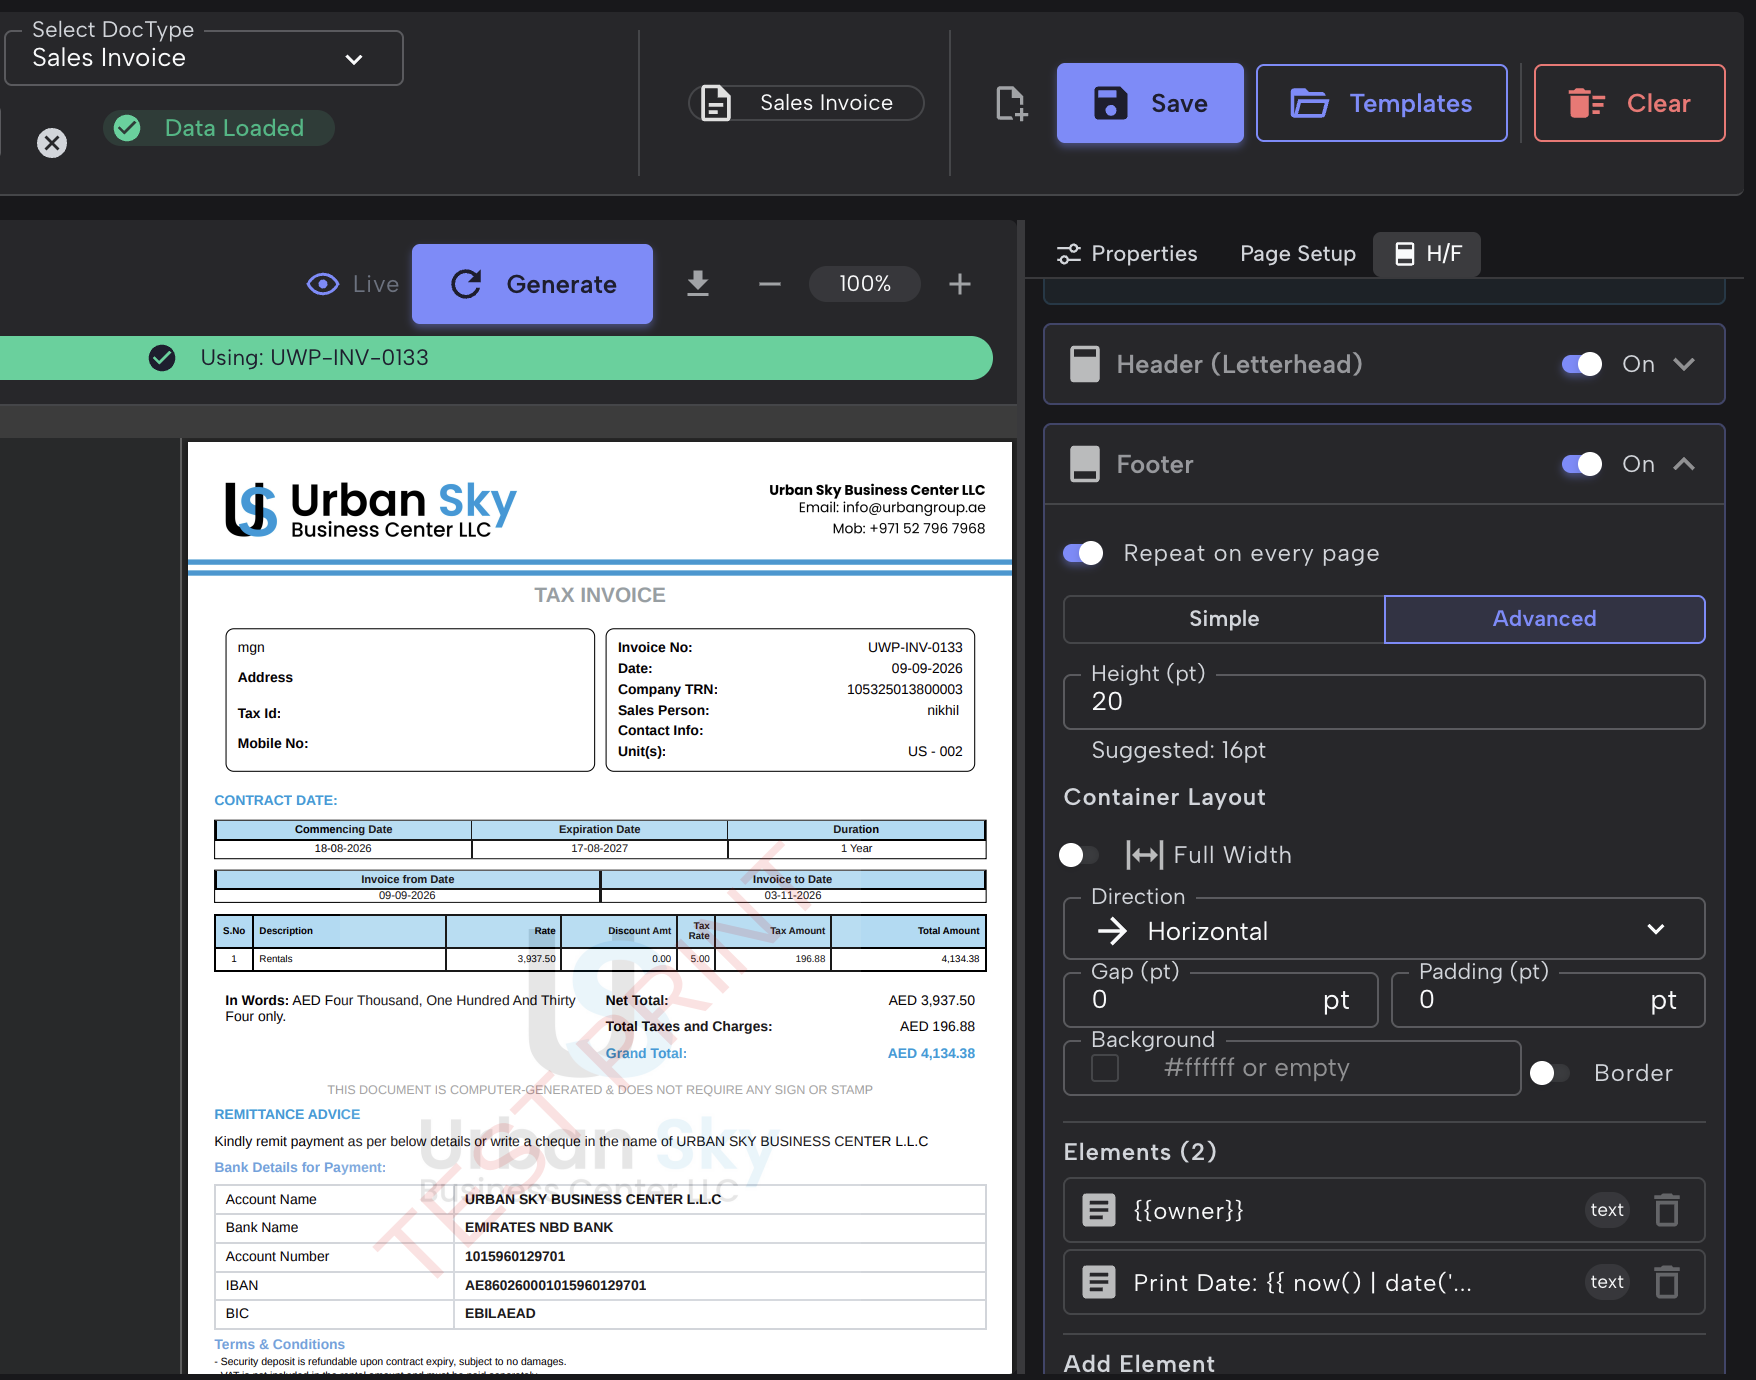The height and width of the screenshot is (1380, 1756).
Task: Select the H/F tab
Action: [x=1427, y=254]
